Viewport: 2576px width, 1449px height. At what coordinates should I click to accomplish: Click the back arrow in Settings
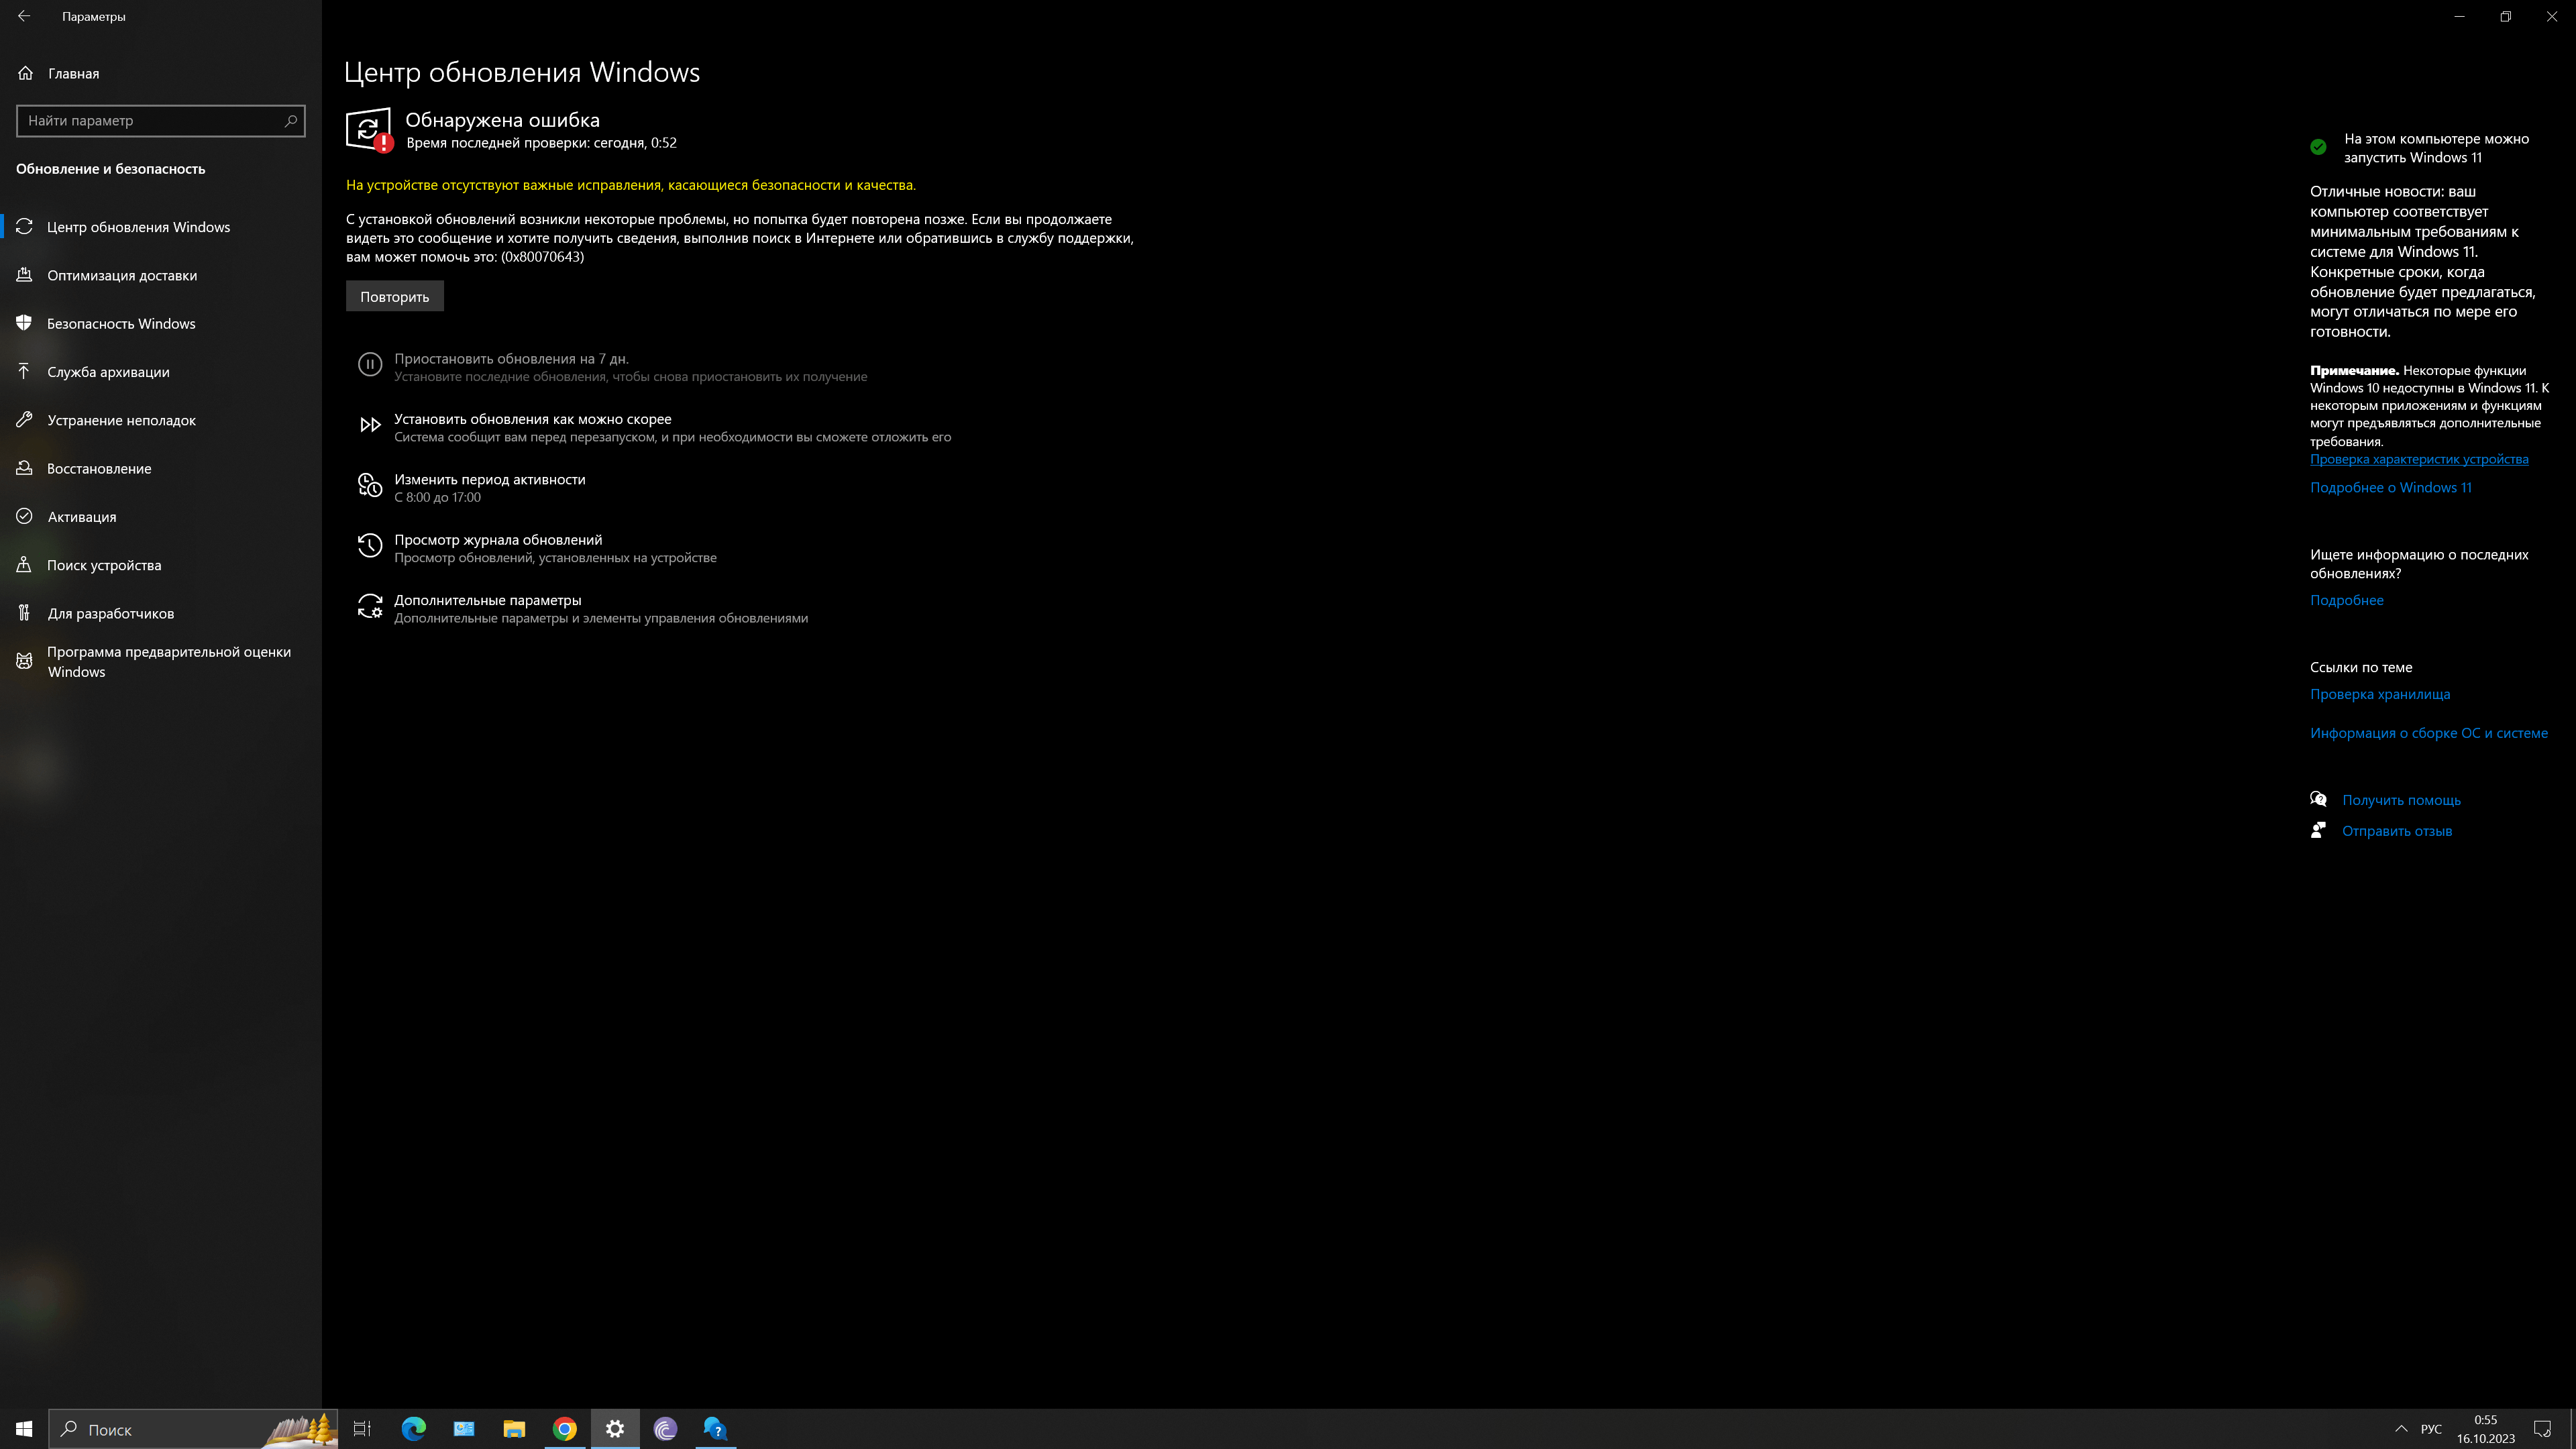pyautogui.click(x=24, y=16)
